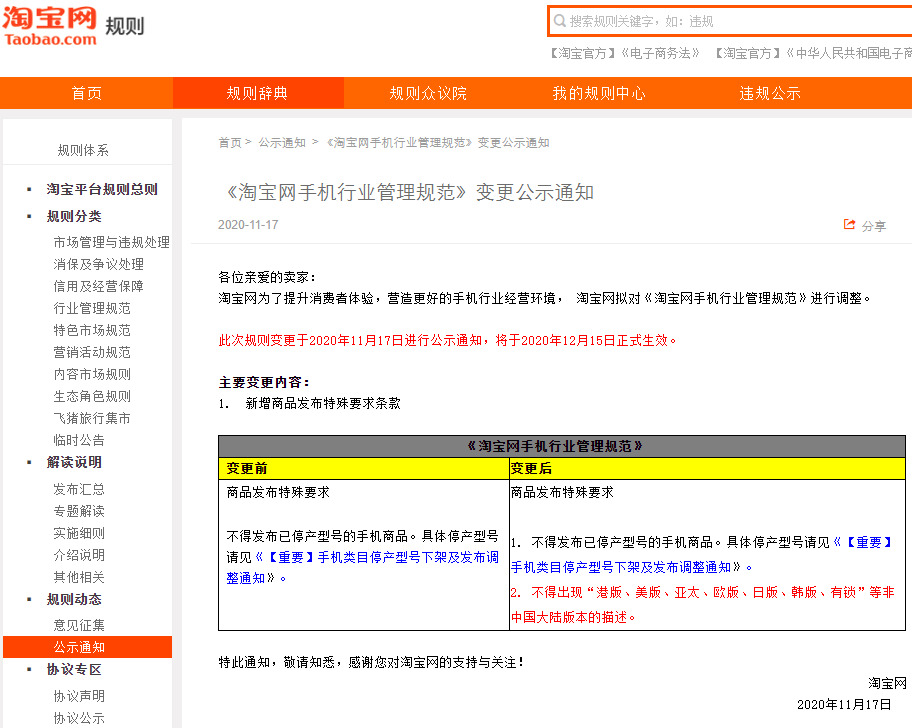Click the 变更后 table header cell
The image size is (912, 728).
[x=707, y=469]
